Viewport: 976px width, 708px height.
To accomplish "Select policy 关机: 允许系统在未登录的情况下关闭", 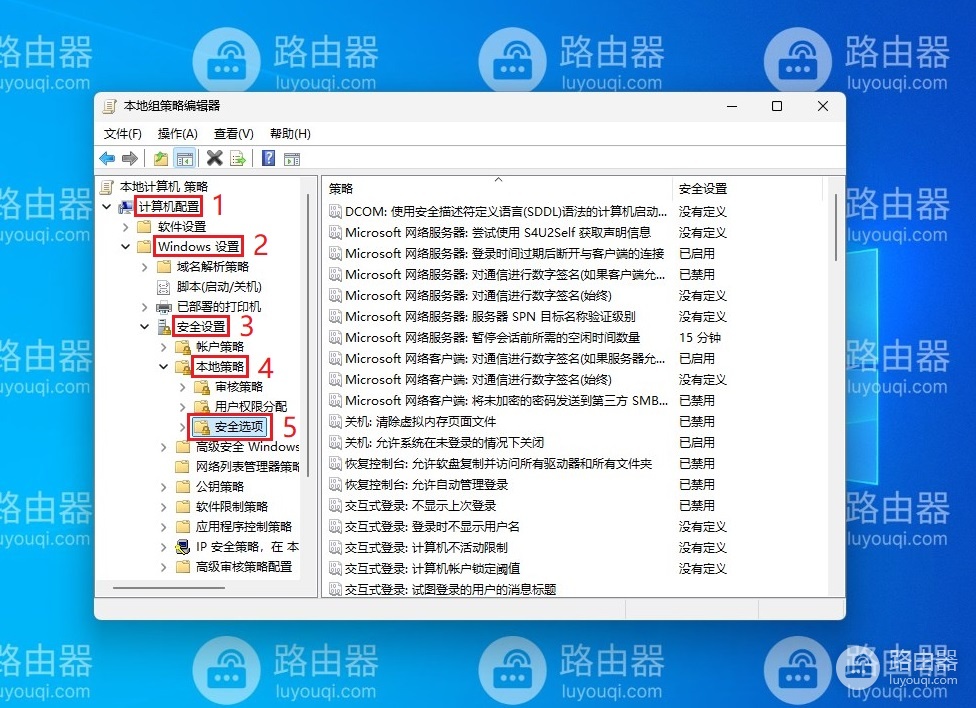I will pos(444,443).
